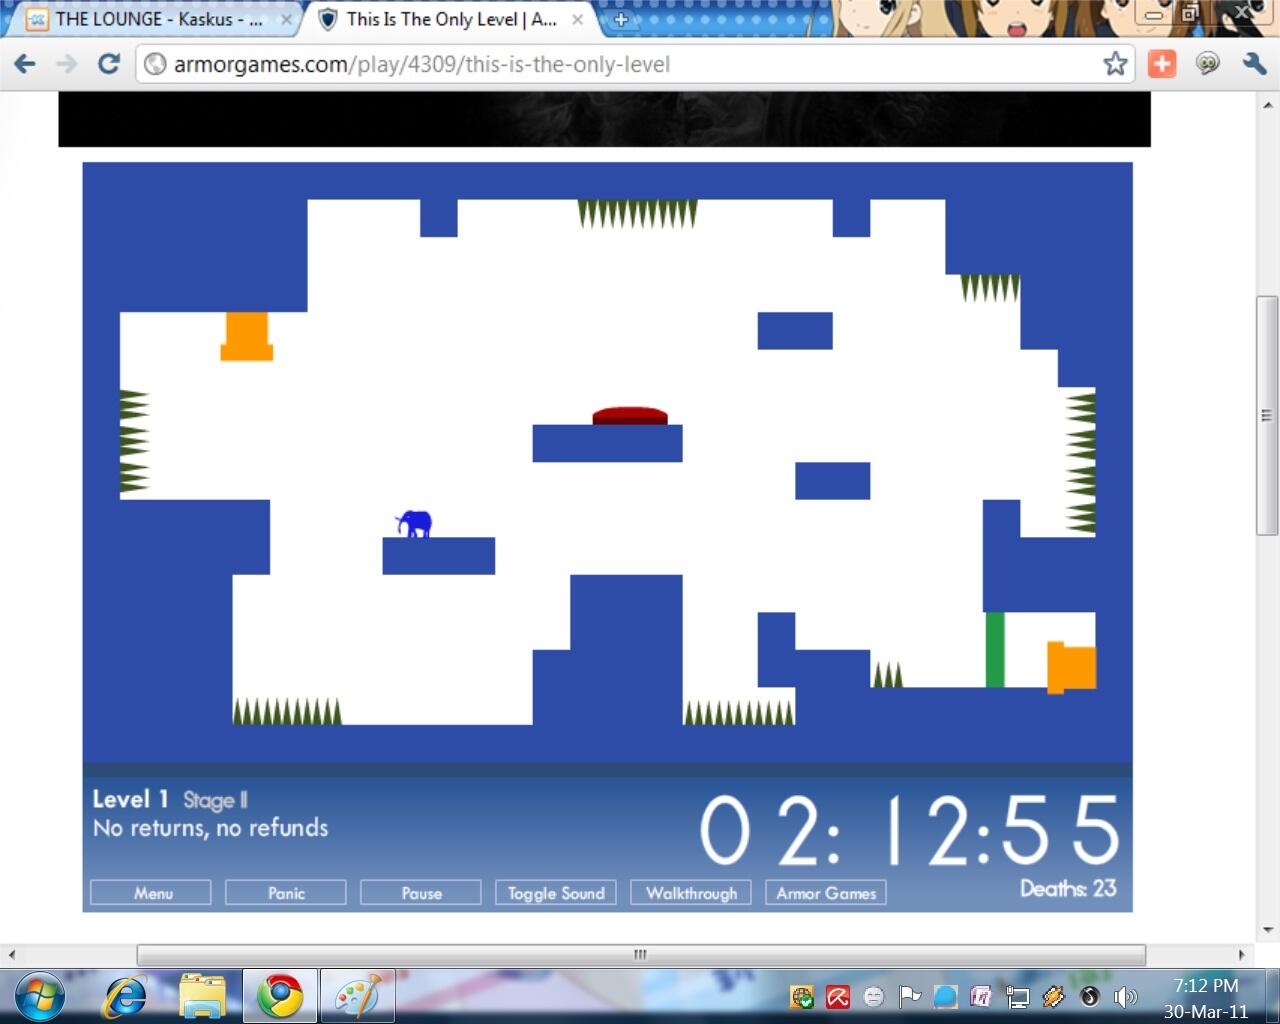This screenshot has height=1024, width=1280.
Task: Click the horizontal scrollbar left arrow
Action: click(x=11, y=955)
